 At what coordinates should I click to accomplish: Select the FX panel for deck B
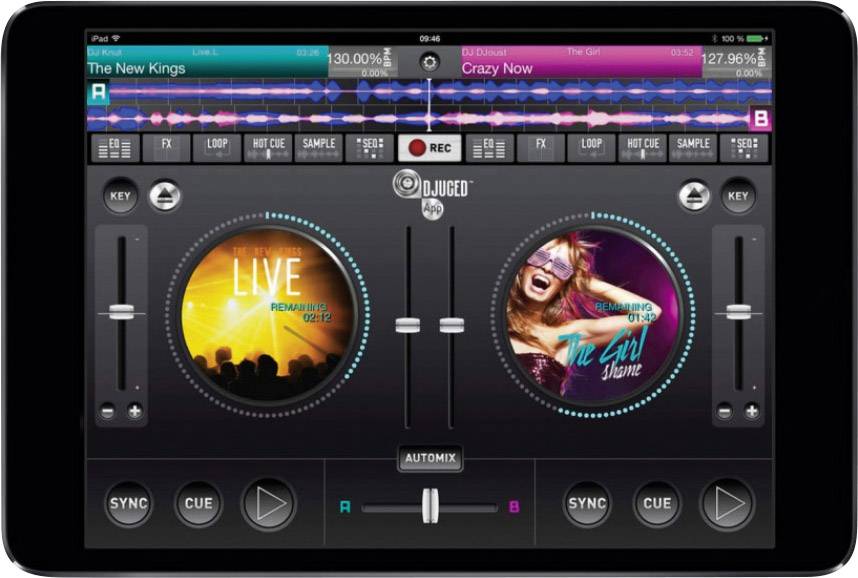point(543,145)
